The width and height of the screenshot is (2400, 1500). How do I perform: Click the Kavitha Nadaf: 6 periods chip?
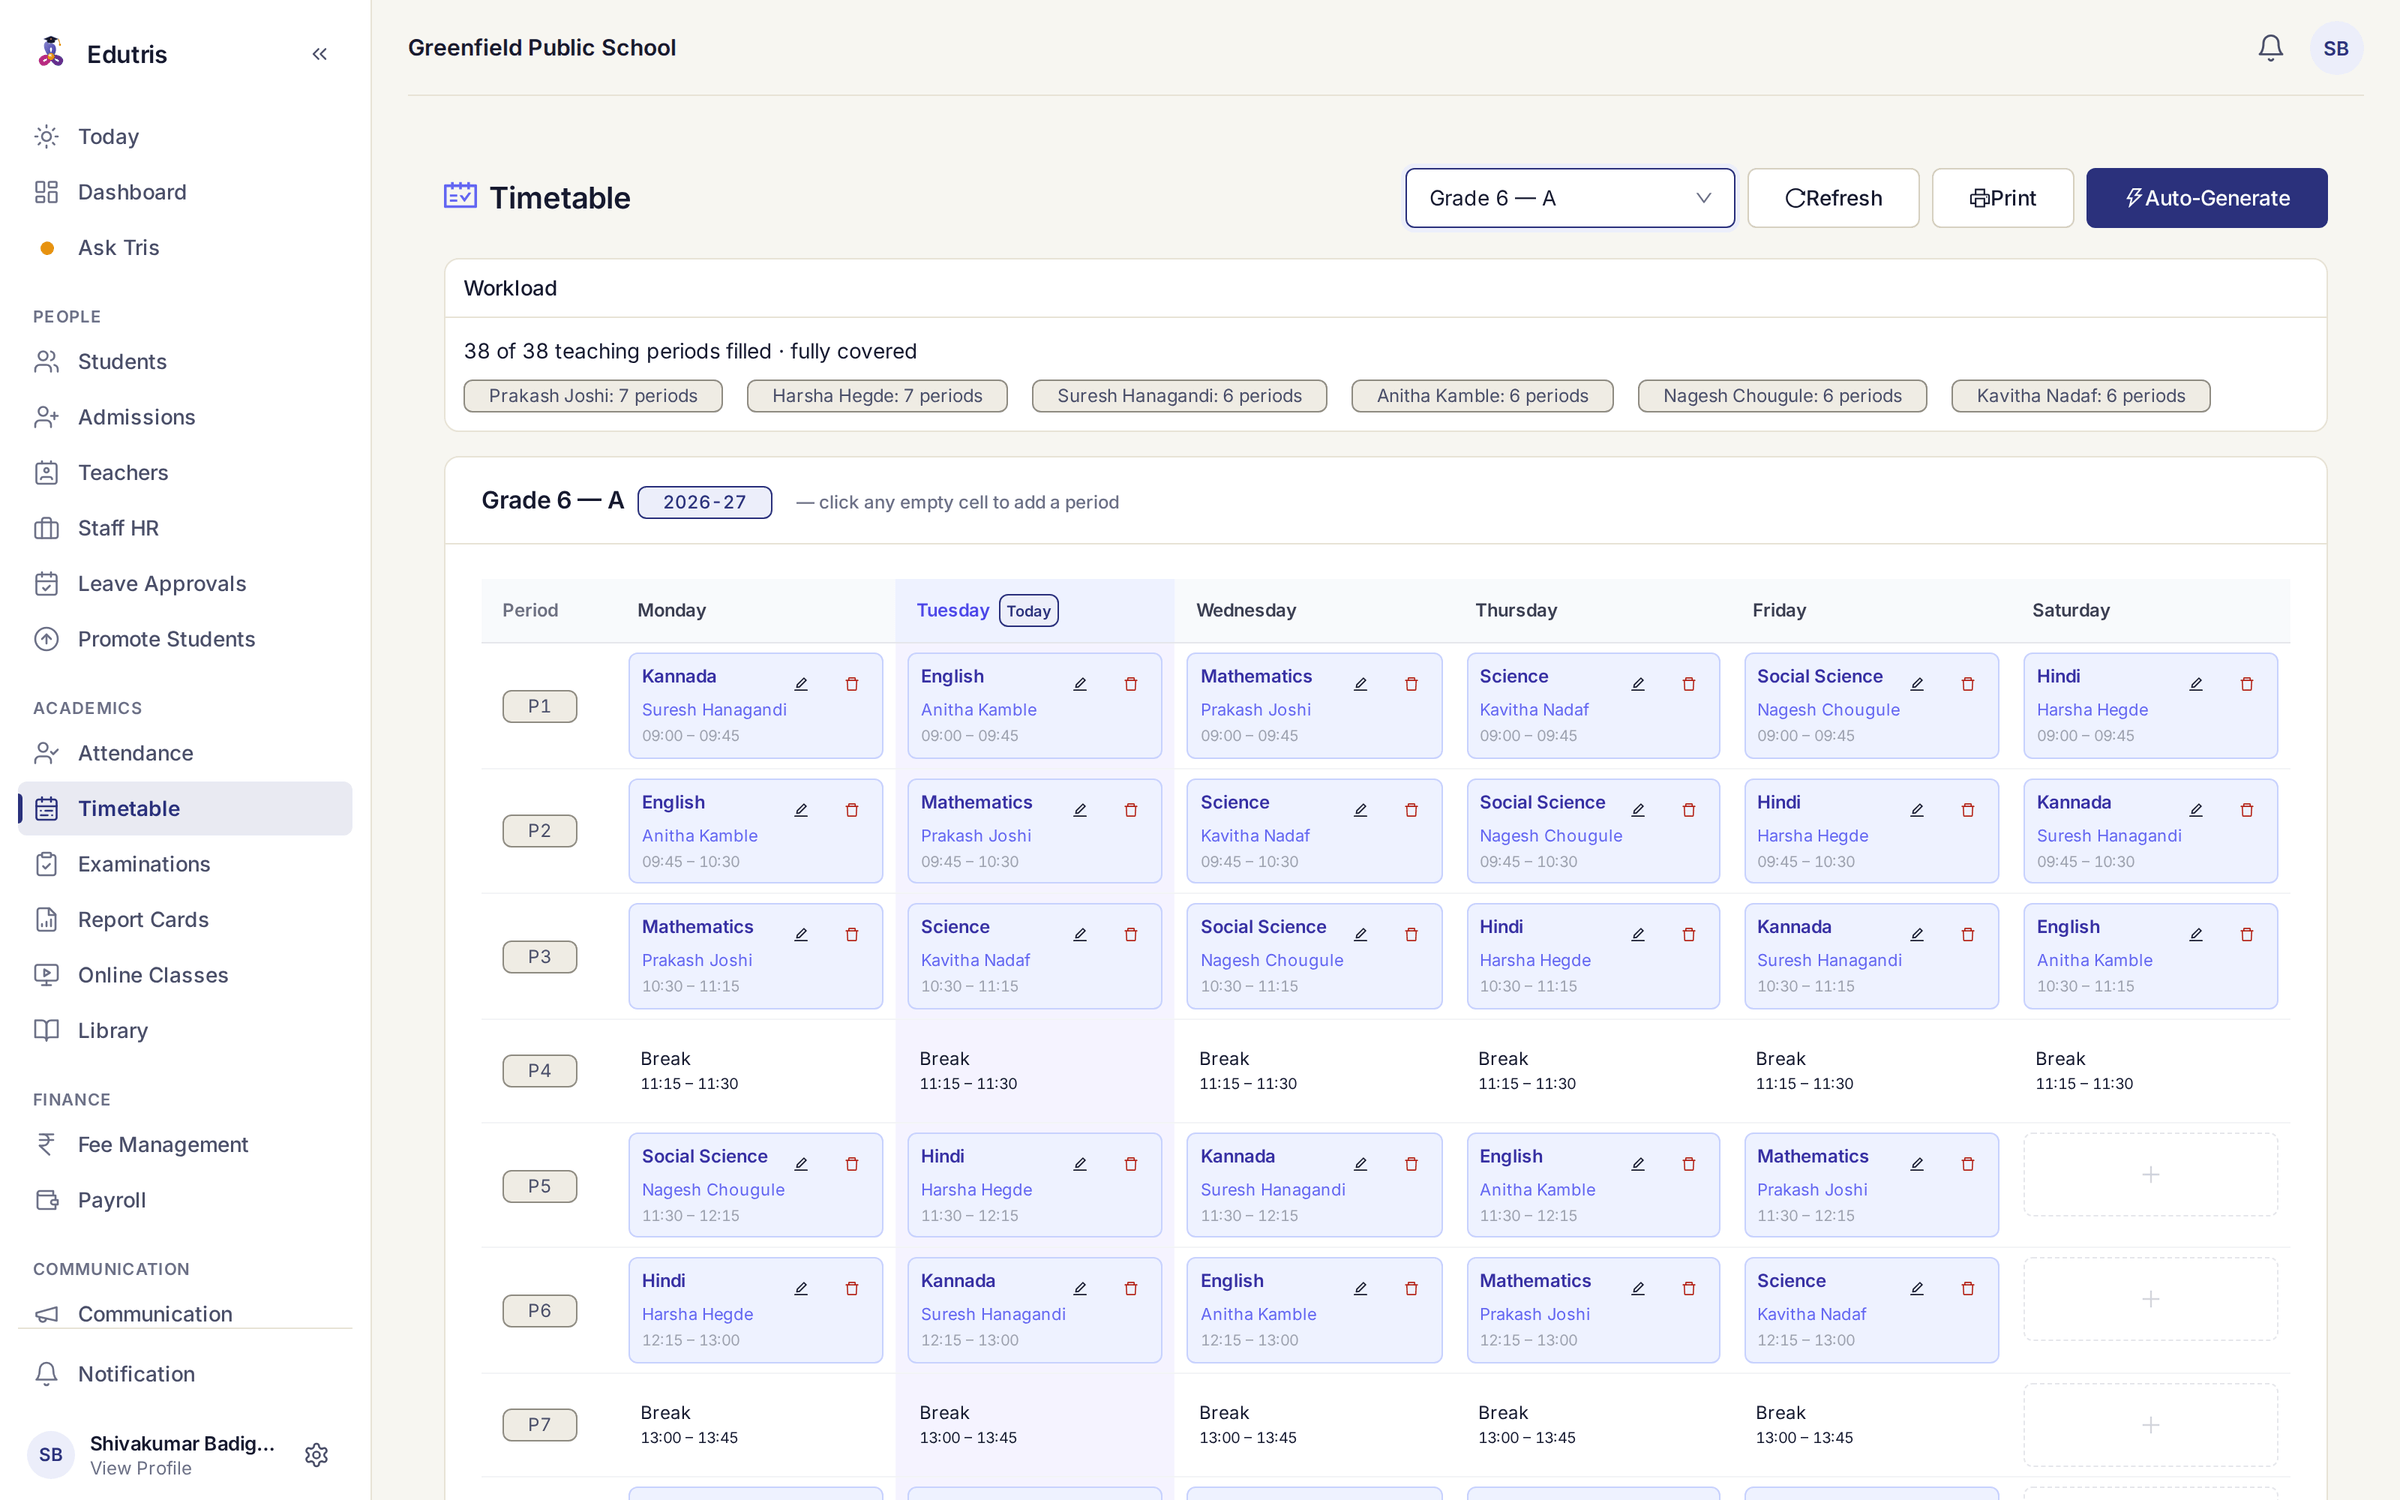(2080, 396)
